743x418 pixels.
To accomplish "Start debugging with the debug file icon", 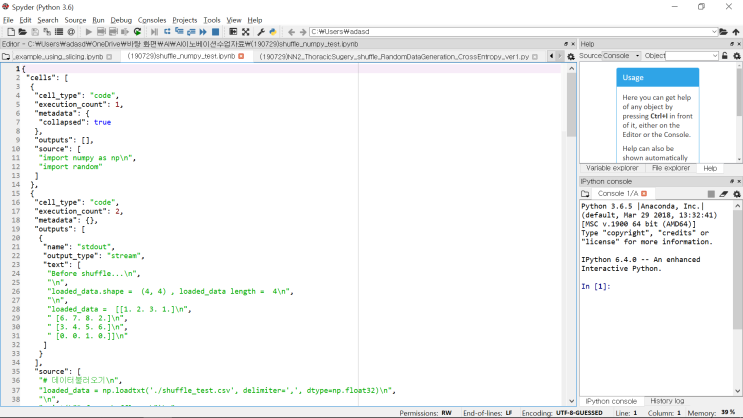I will (154, 32).
